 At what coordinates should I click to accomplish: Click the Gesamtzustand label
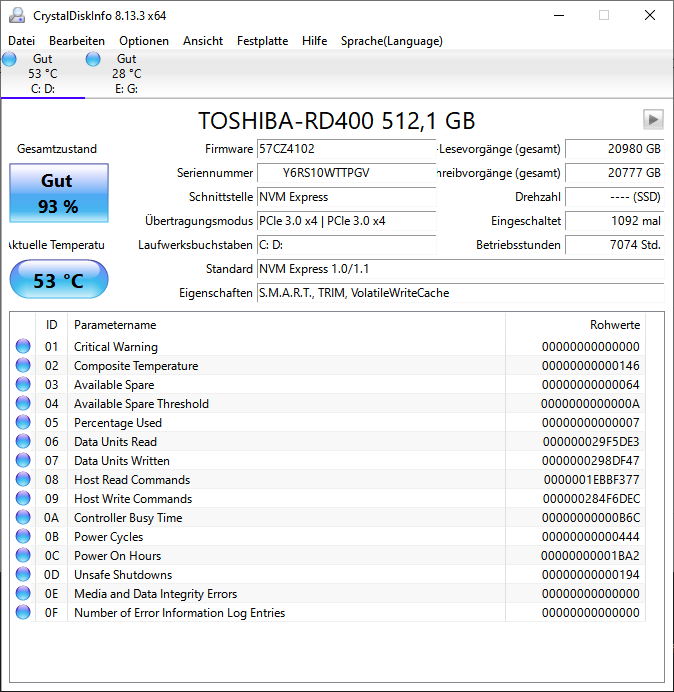pyautogui.click(x=57, y=149)
